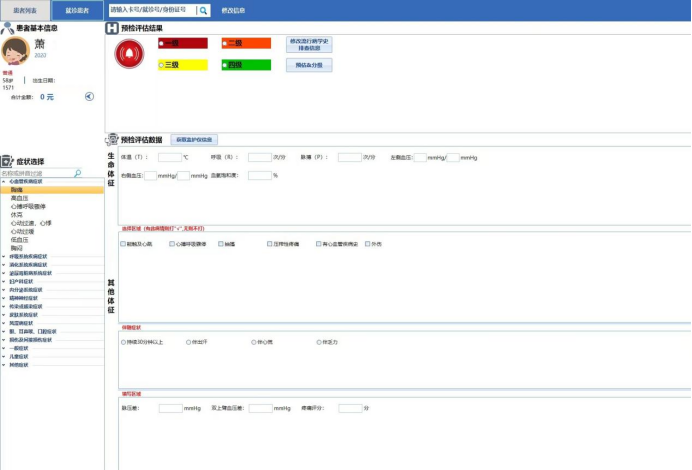Click the 预检评估数据 section icon
This screenshot has width=692, height=470.
click(x=112, y=139)
